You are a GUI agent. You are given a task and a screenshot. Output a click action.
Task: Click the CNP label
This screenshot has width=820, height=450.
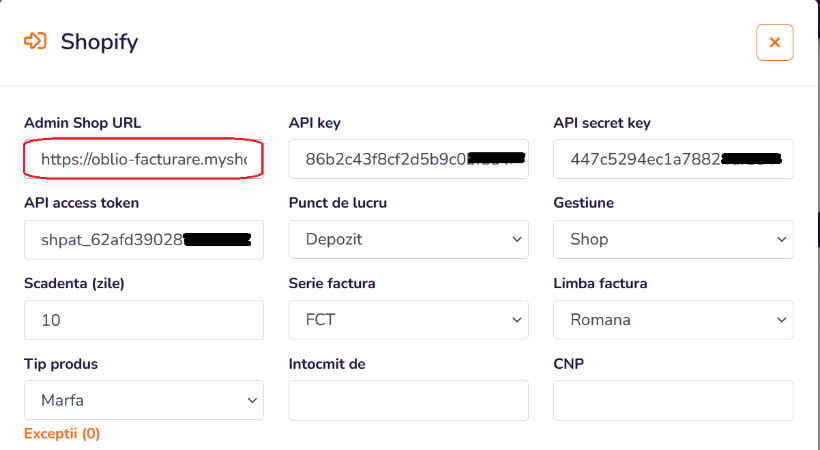pyautogui.click(x=568, y=364)
